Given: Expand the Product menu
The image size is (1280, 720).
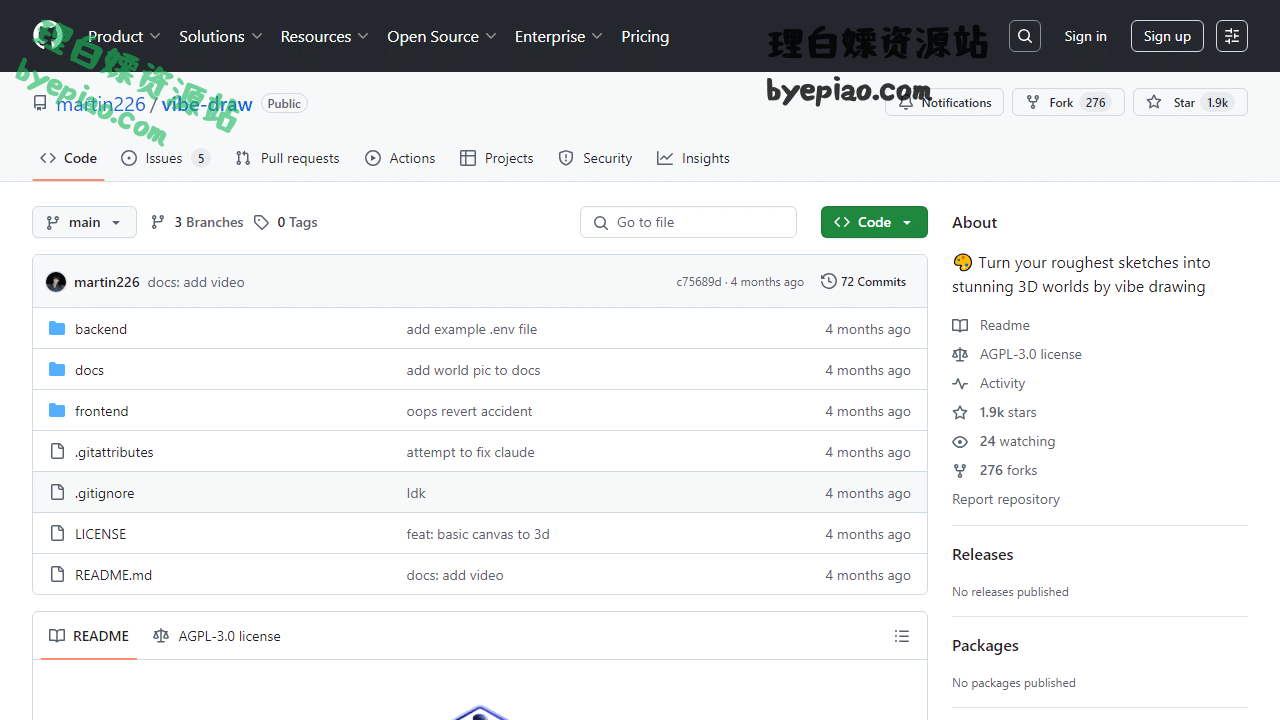Looking at the screenshot, I should (x=124, y=36).
